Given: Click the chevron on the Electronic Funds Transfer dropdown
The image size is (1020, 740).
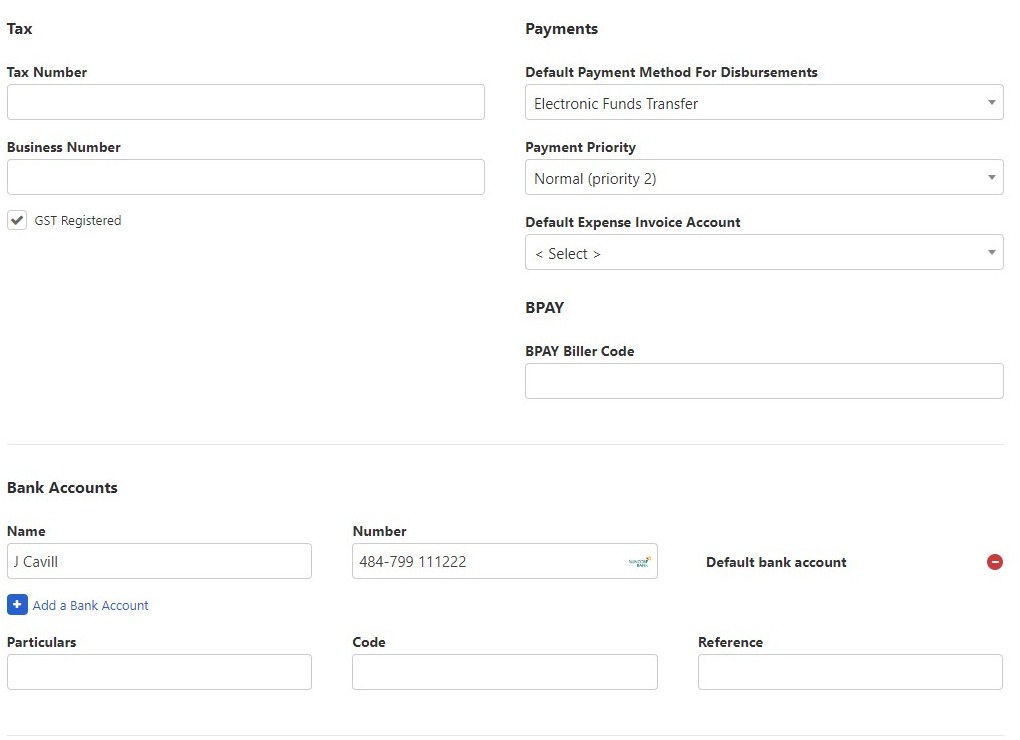Looking at the screenshot, I should point(991,102).
